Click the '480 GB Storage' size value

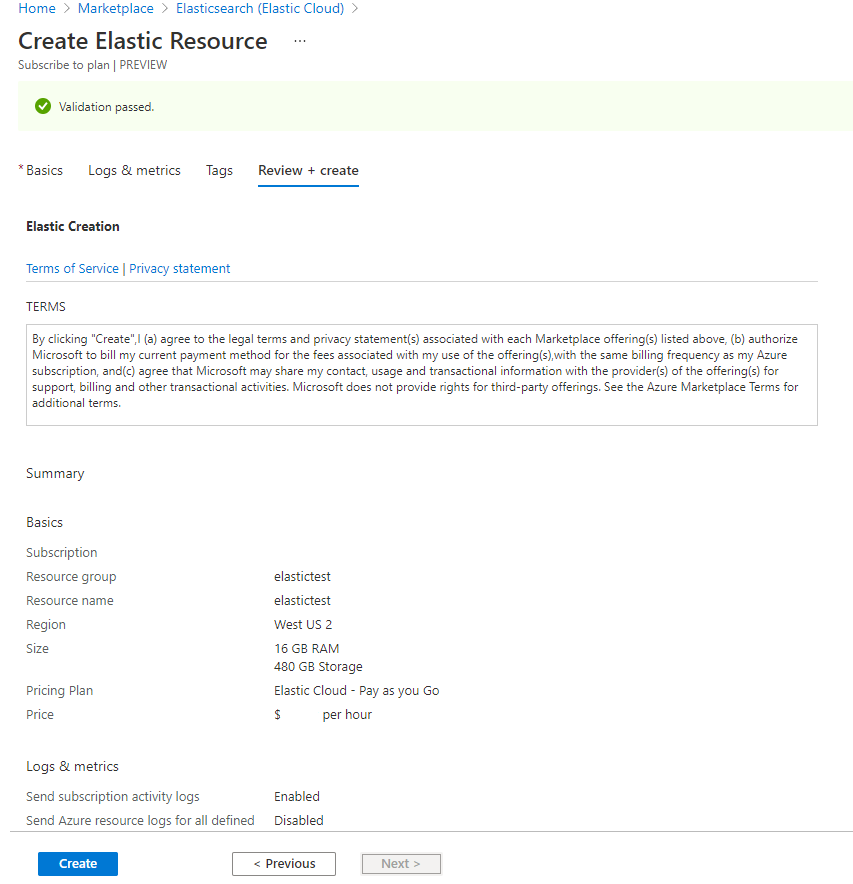click(318, 666)
